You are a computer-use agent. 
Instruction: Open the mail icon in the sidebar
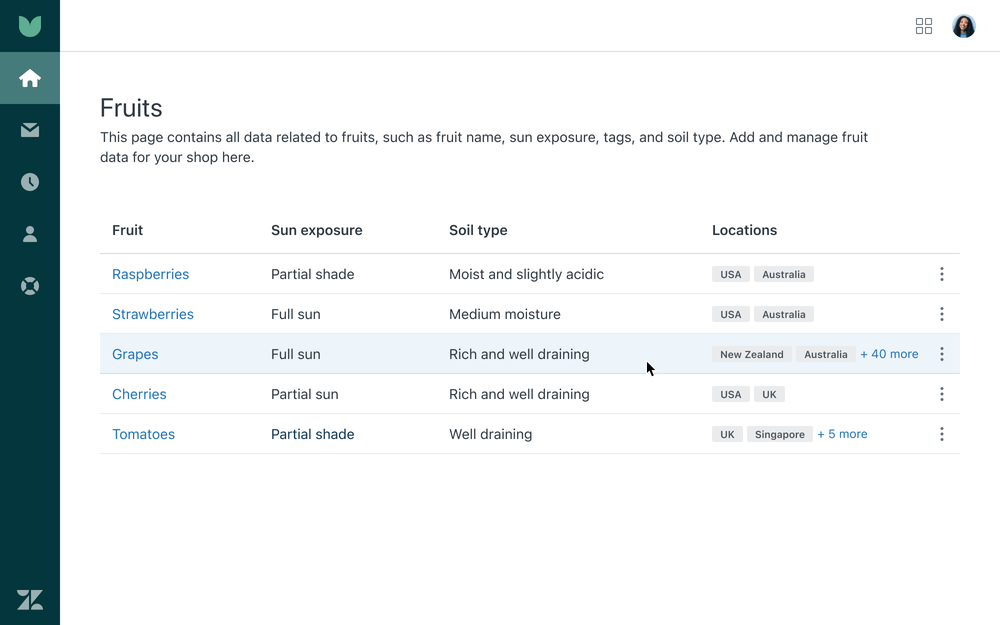pos(30,130)
